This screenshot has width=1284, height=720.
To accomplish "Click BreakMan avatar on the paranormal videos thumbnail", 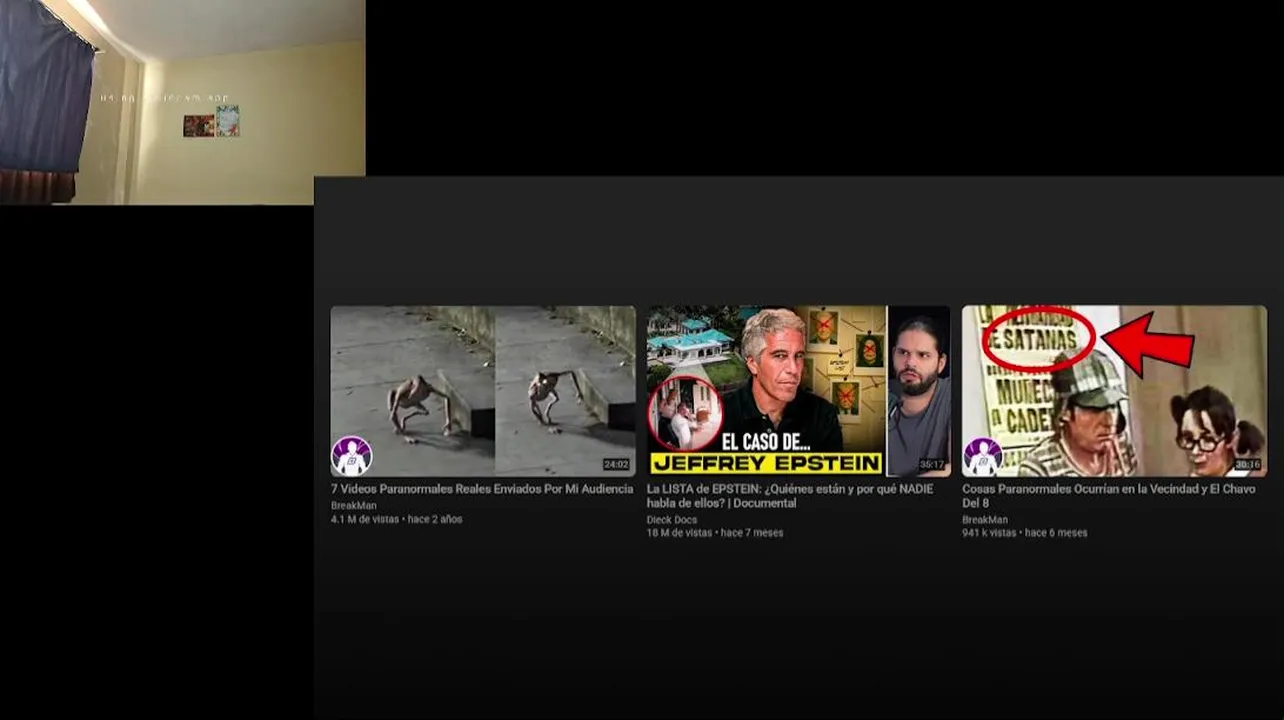I will pos(352,456).
